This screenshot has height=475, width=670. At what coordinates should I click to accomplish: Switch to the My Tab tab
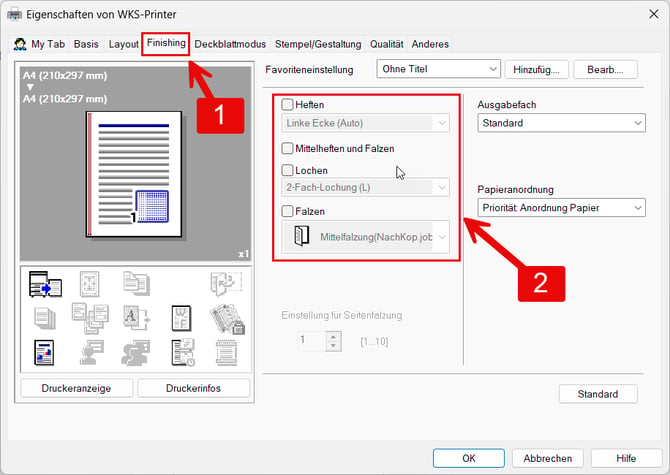pos(39,44)
